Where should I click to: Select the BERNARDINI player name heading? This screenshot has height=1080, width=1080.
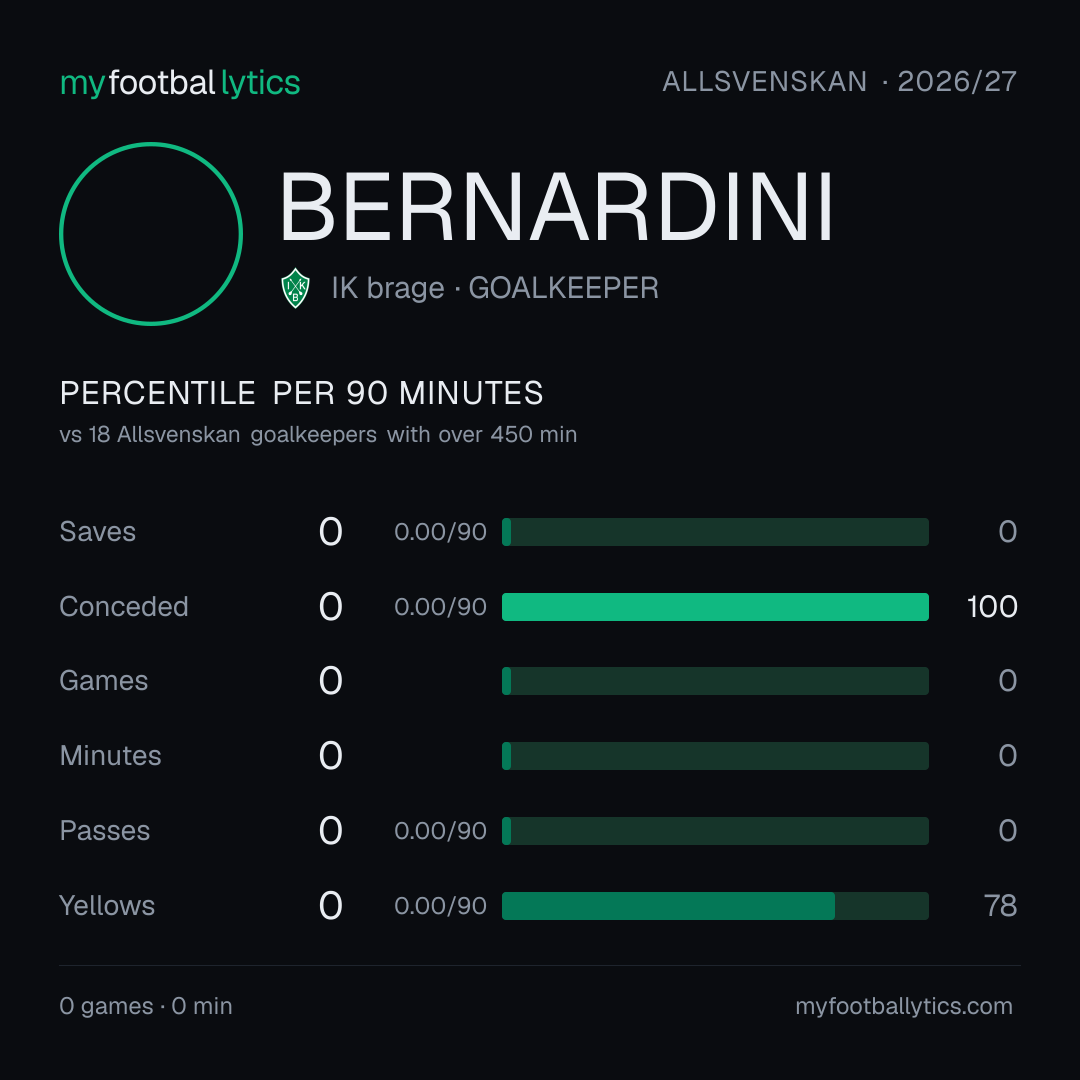point(557,207)
